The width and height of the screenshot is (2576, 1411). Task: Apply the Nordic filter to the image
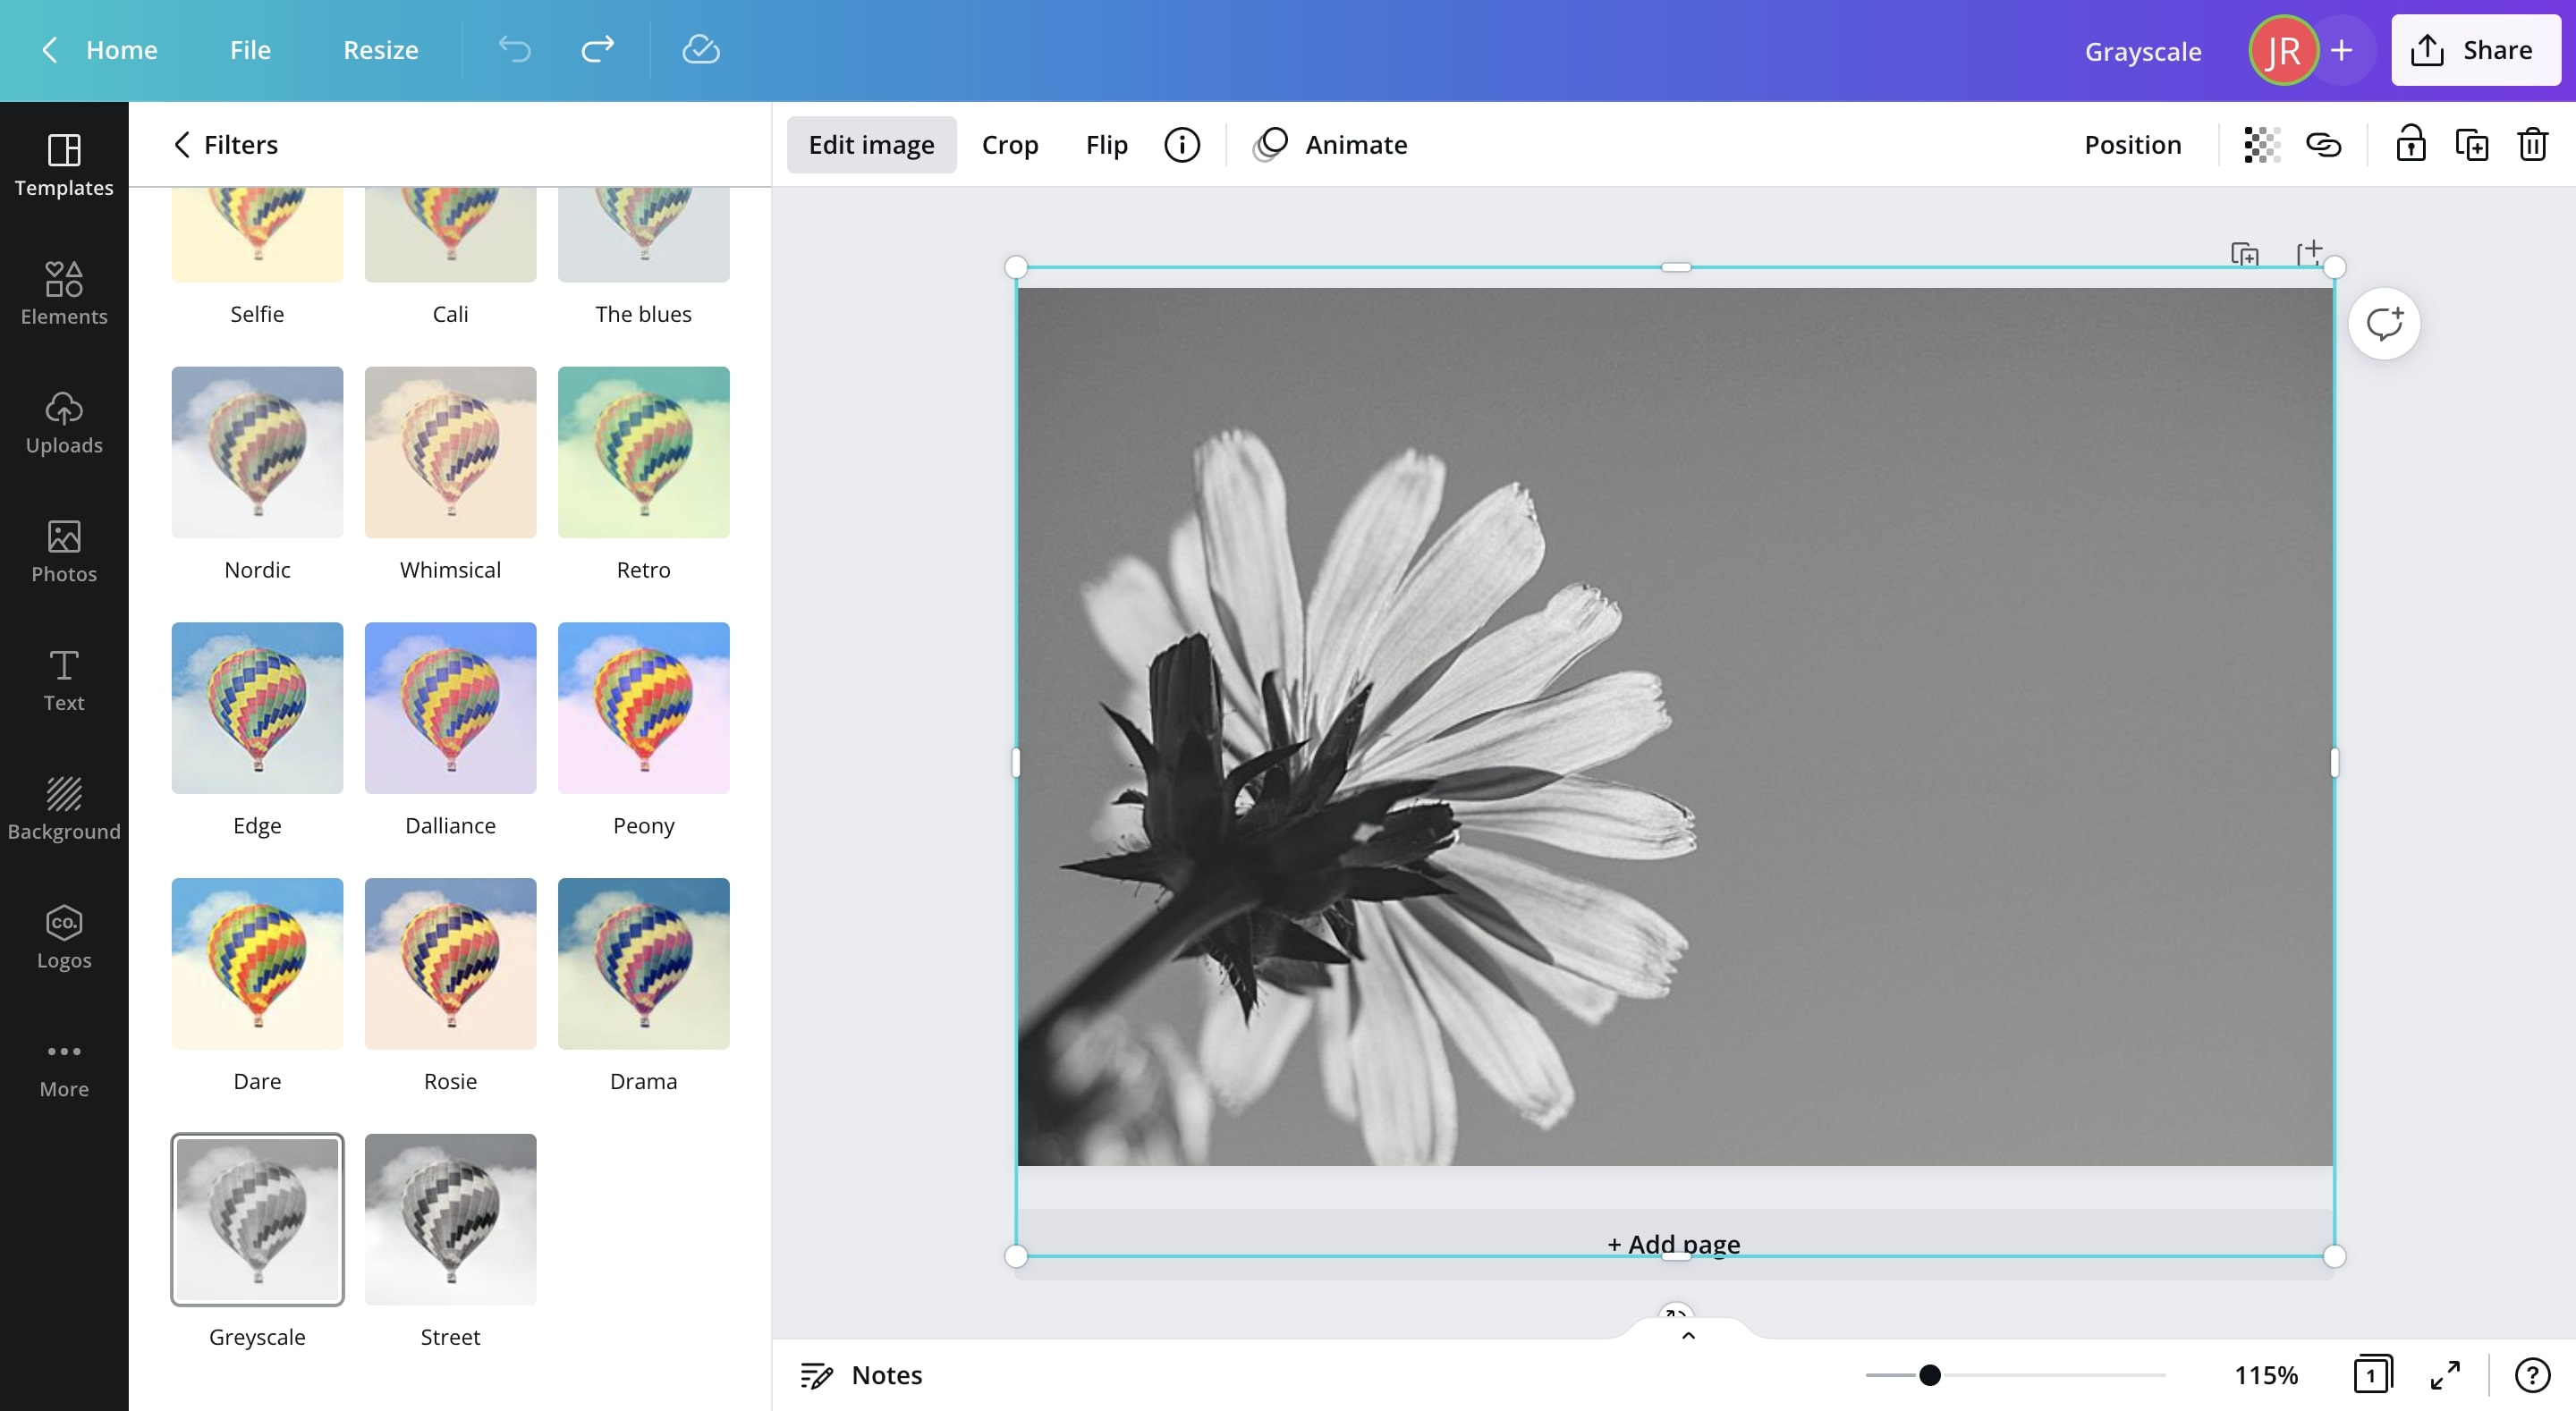point(257,452)
